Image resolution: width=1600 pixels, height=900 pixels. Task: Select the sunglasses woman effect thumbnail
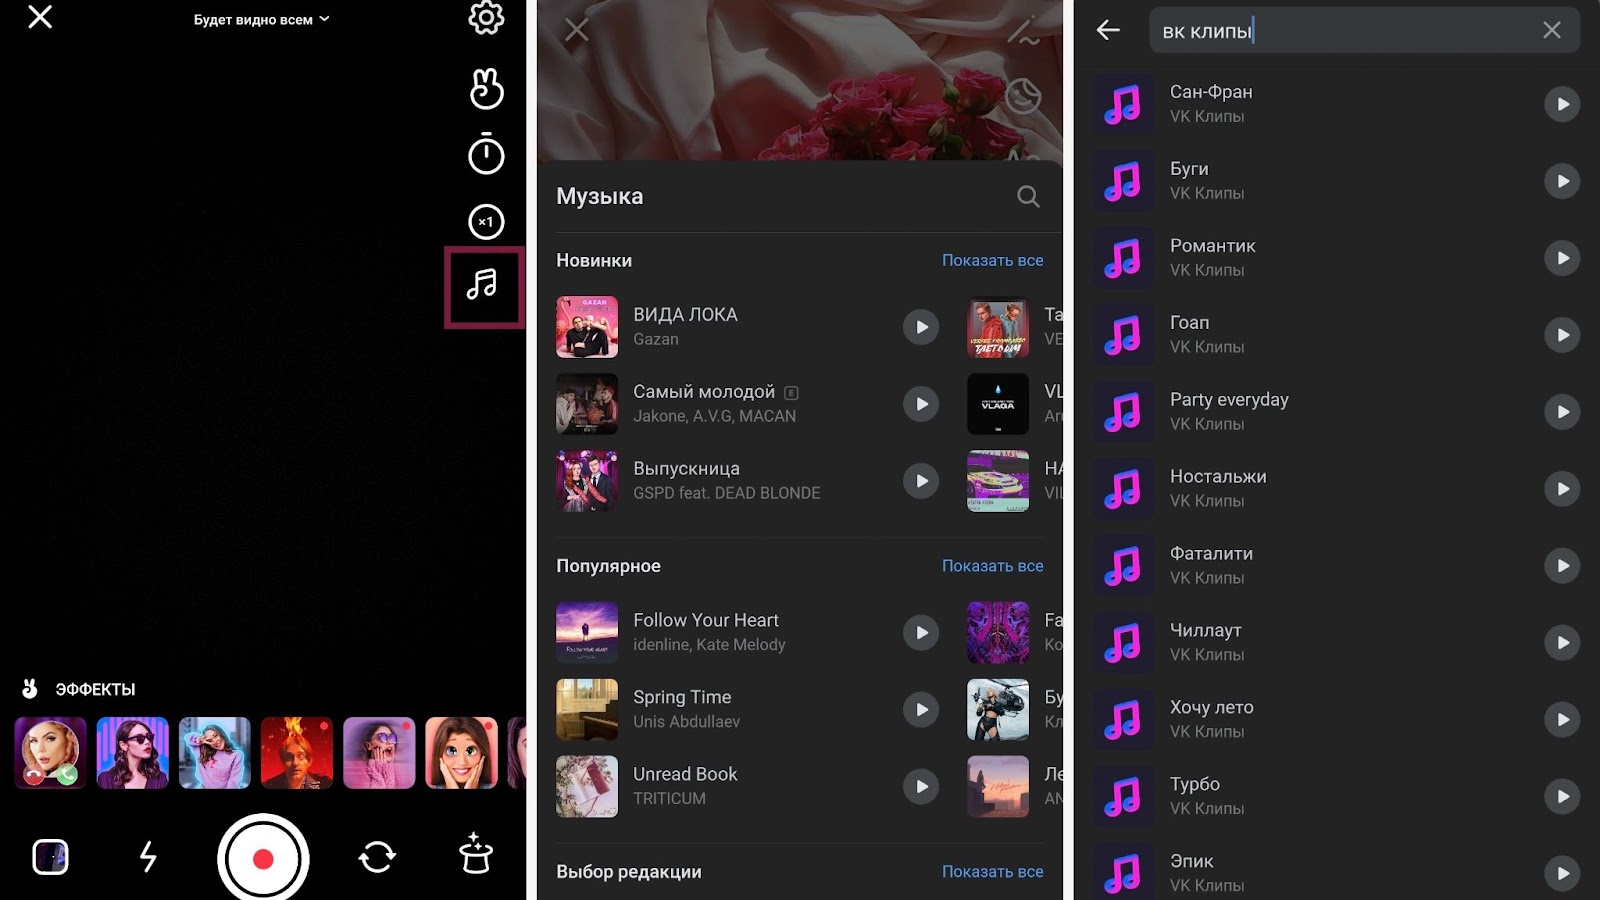point(133,753)
